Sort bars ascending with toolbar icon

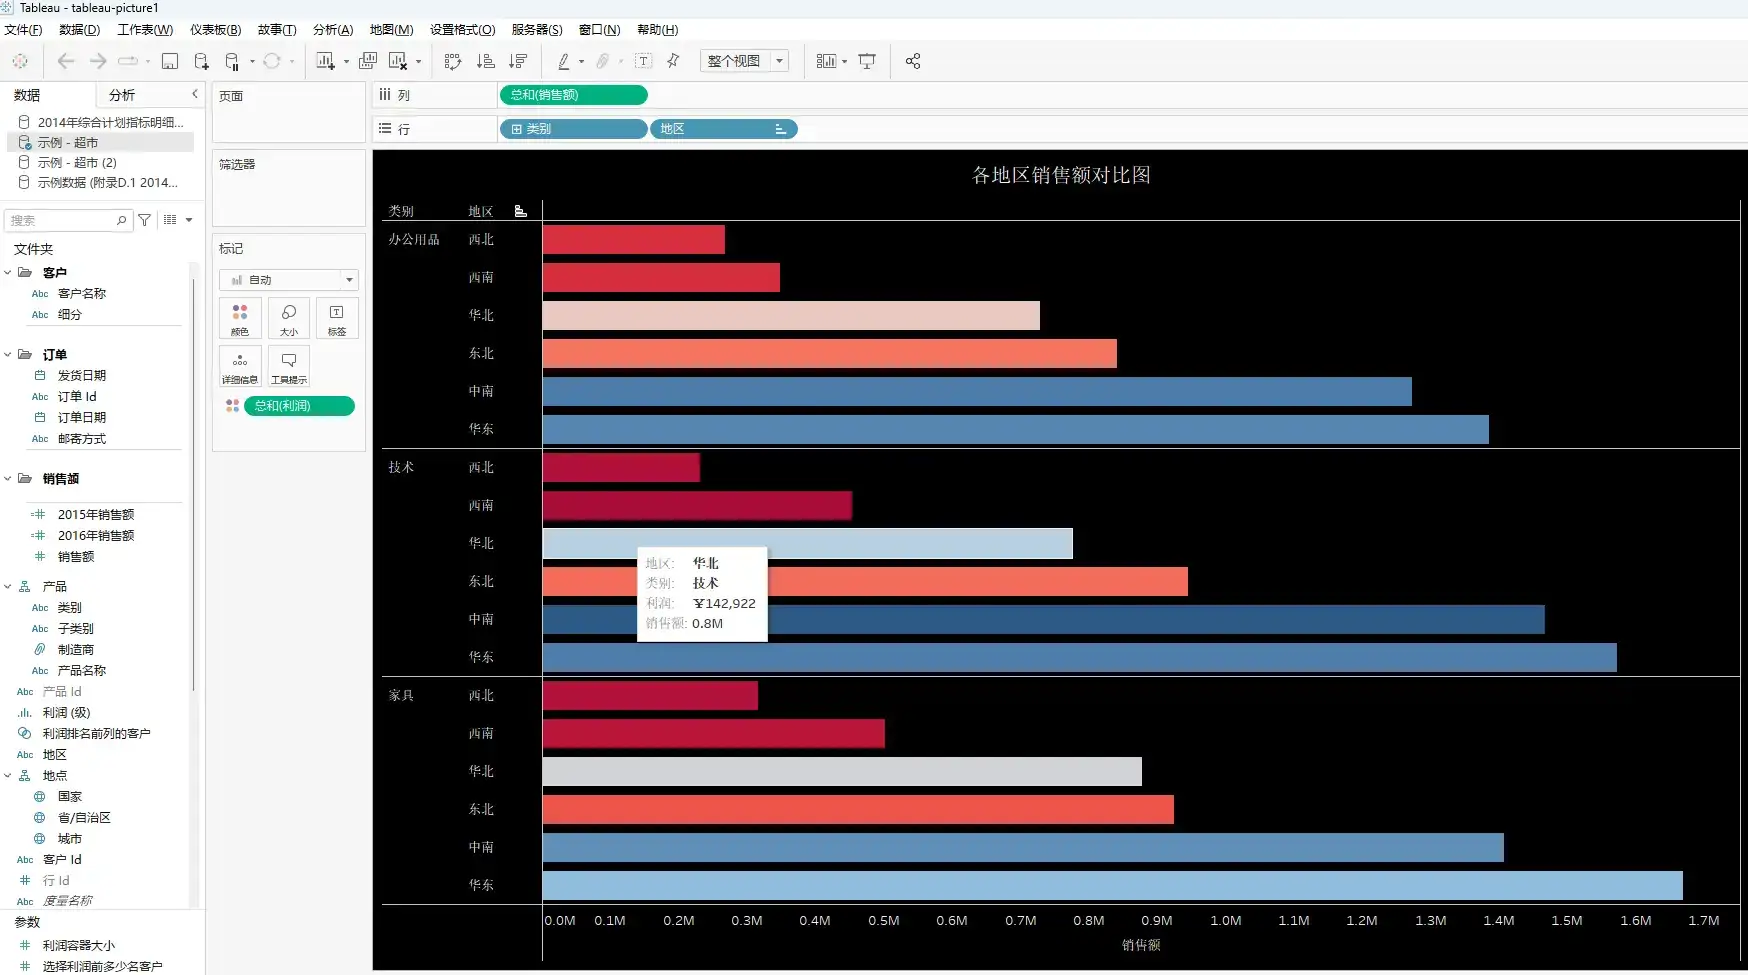[486, 61]
